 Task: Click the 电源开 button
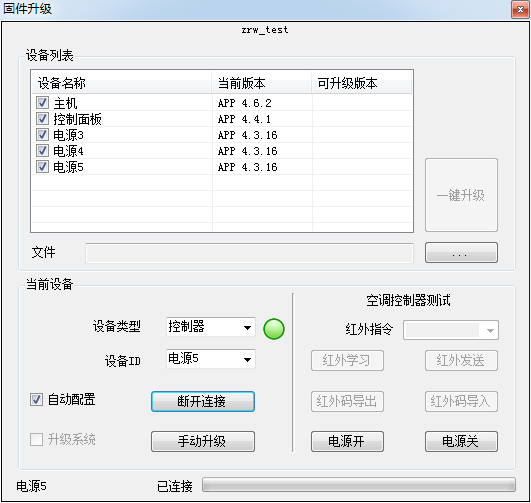(x=347, y=441)
